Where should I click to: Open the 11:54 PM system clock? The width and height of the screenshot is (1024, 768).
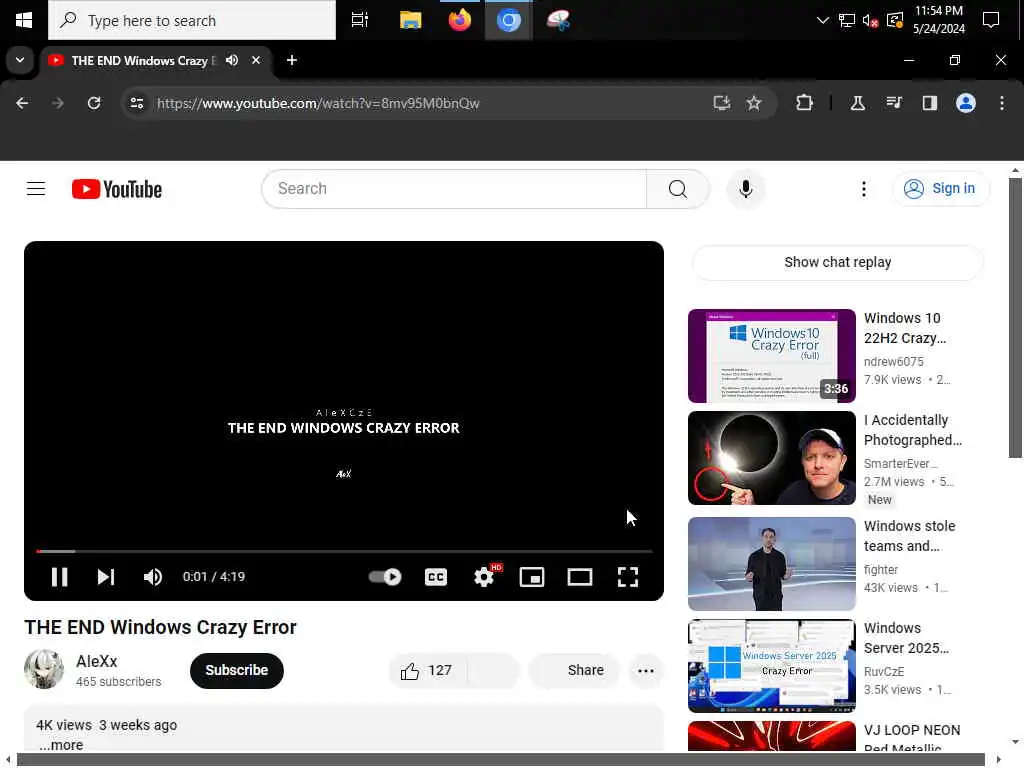click(x=938, y=20)
